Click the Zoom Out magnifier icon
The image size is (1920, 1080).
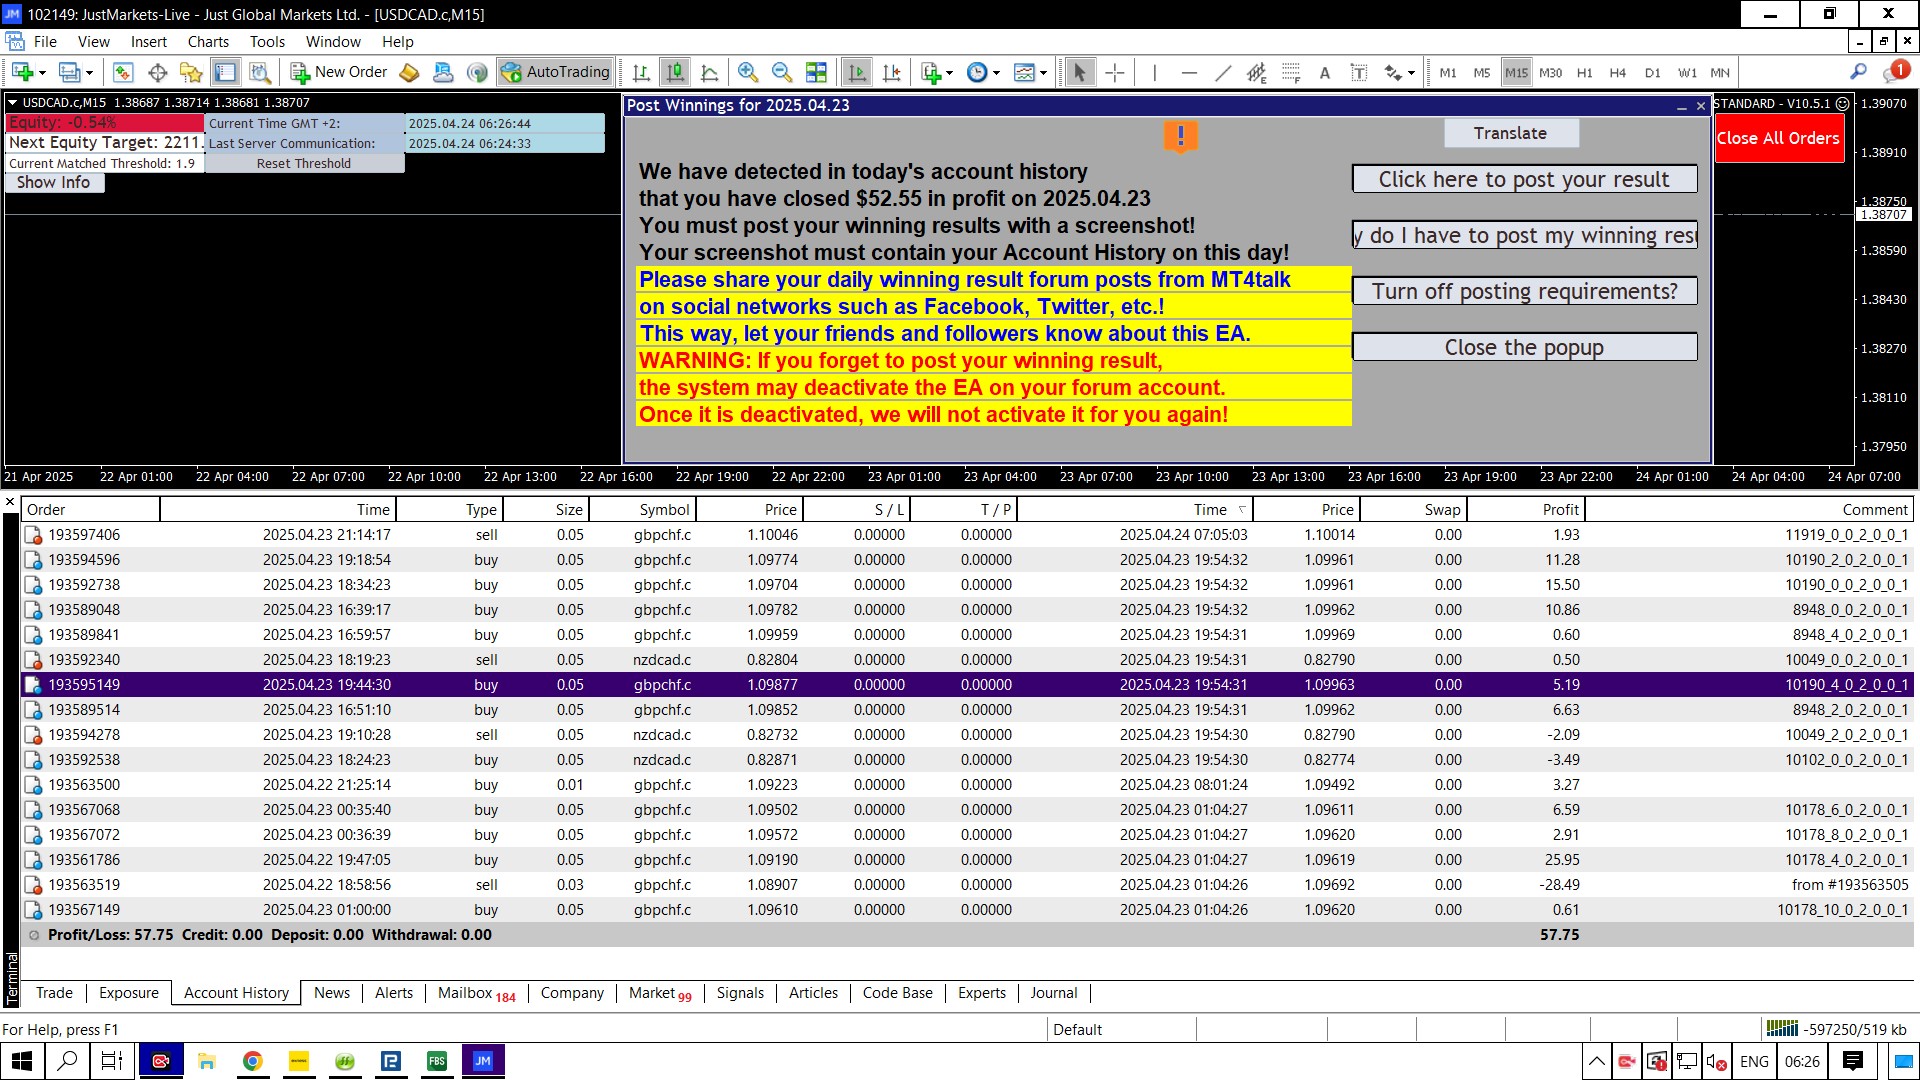pyautogui.click(x=781, y=72)
